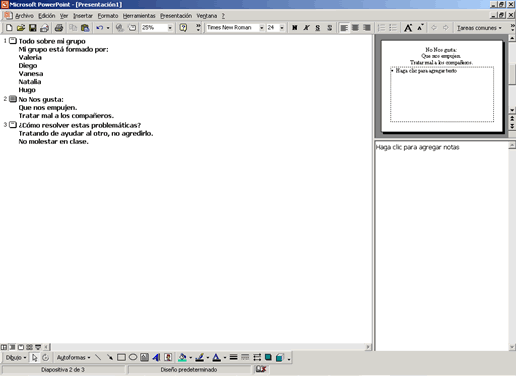Select the Arrow drawing tool
Screen dimensions: 517x377
(x=109, y=358)
